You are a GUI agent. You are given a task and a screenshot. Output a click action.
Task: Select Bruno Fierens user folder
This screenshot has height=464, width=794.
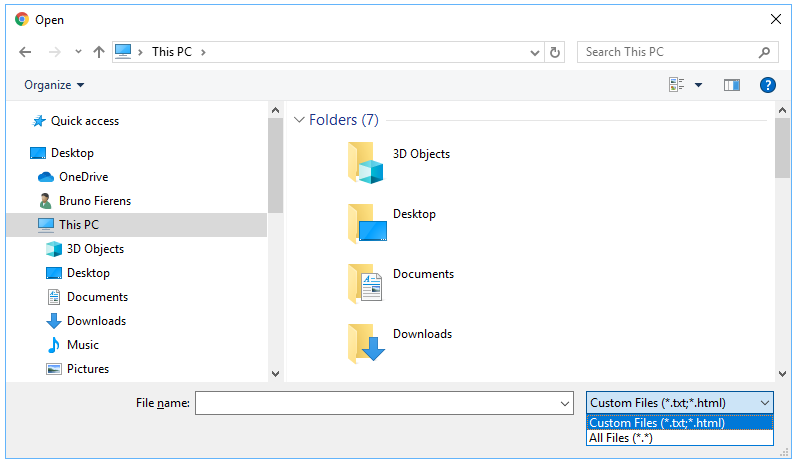(95, 201)
